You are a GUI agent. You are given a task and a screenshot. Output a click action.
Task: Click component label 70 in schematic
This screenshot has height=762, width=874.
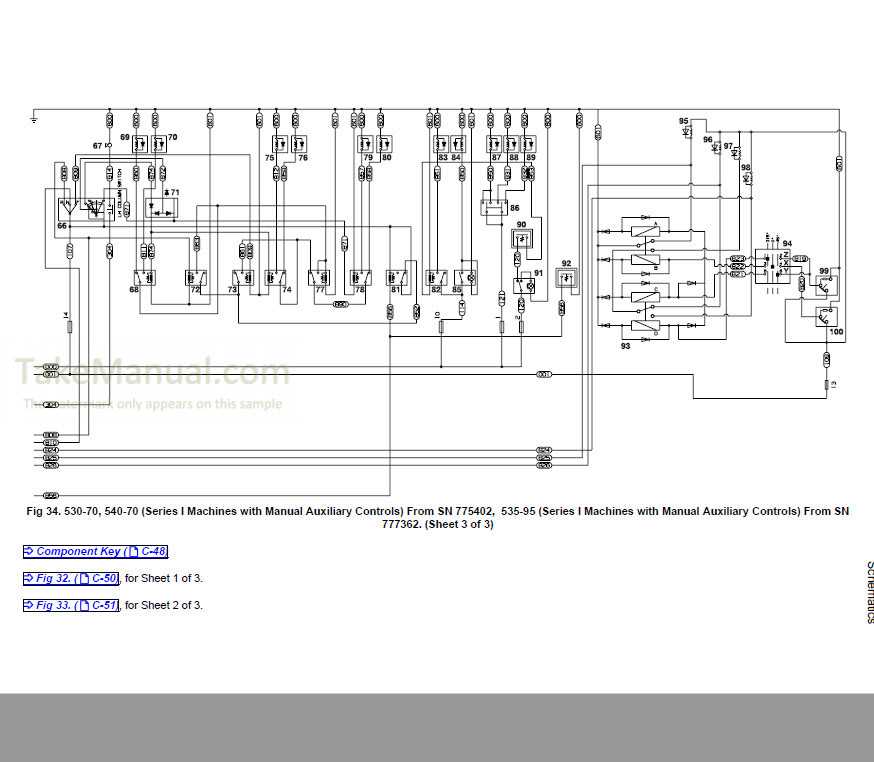click(x=172, y=137)
